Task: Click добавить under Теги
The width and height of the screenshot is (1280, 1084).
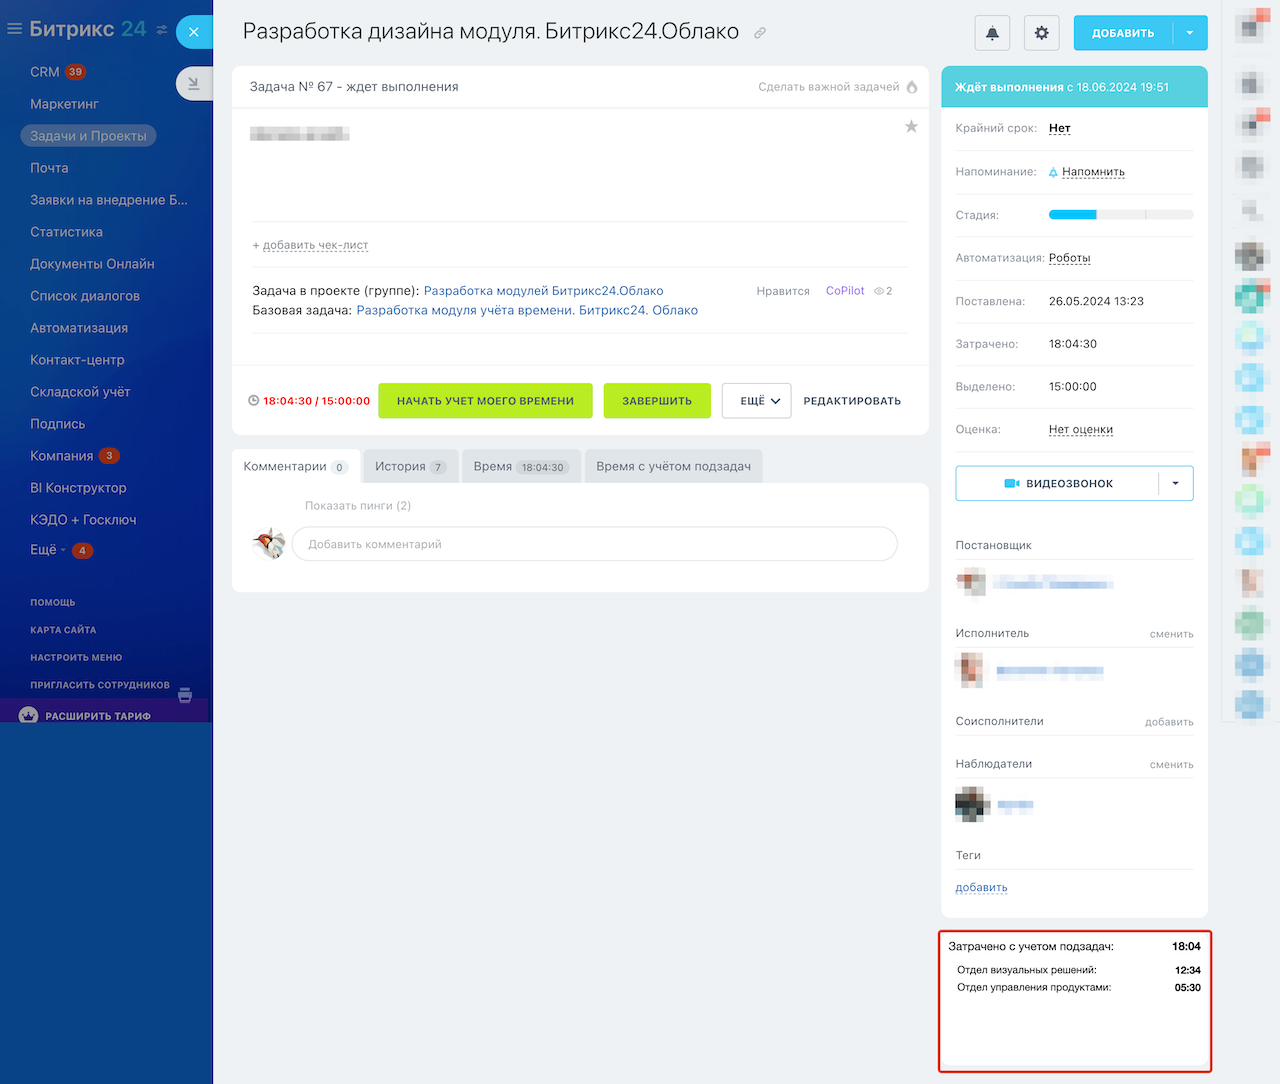Action: pyautogui.click(x=982, y=888)
